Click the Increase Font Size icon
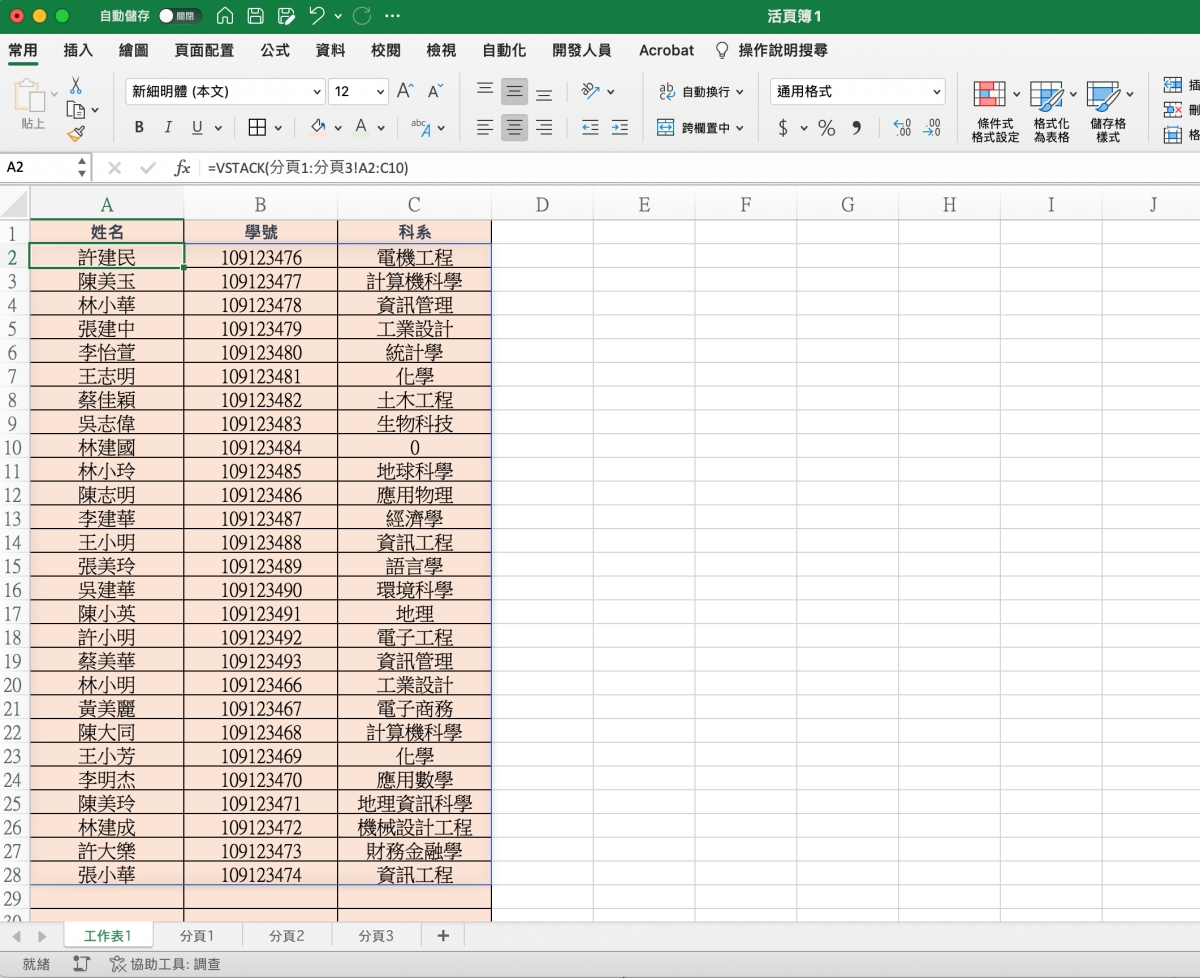The width and height of the screenshot is (1200, 978). [405, 91]
